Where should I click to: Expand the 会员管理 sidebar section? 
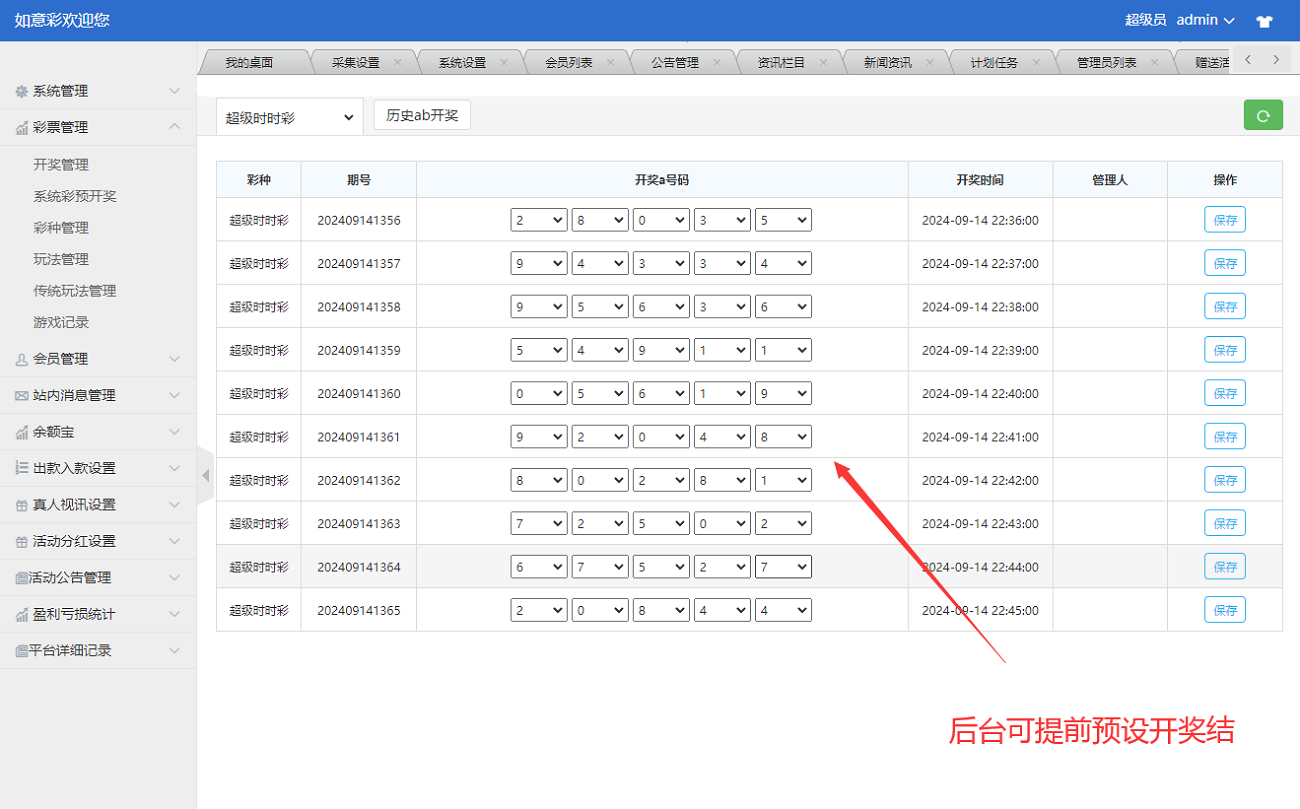coord(98,359)
